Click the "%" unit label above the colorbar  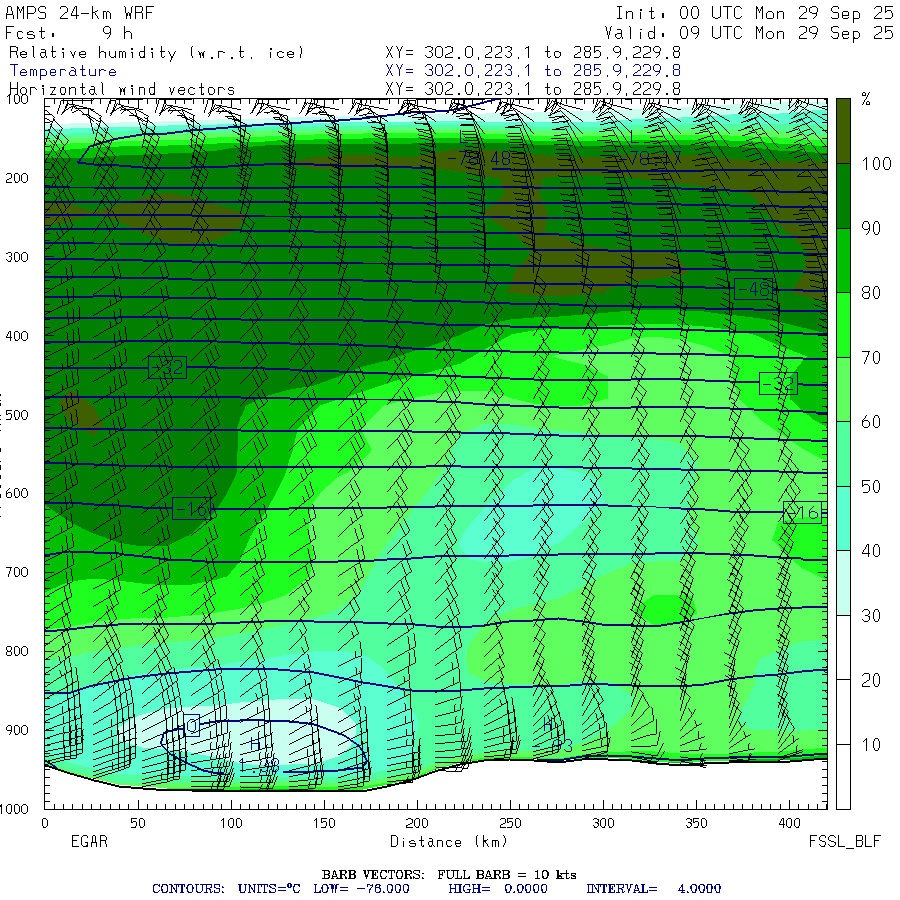[x=866, y=100]
